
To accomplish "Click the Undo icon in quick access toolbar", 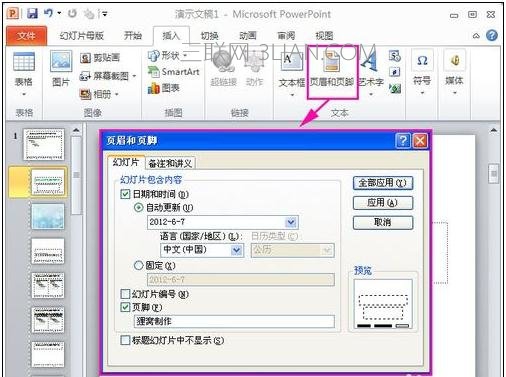I will pos(49,13).
